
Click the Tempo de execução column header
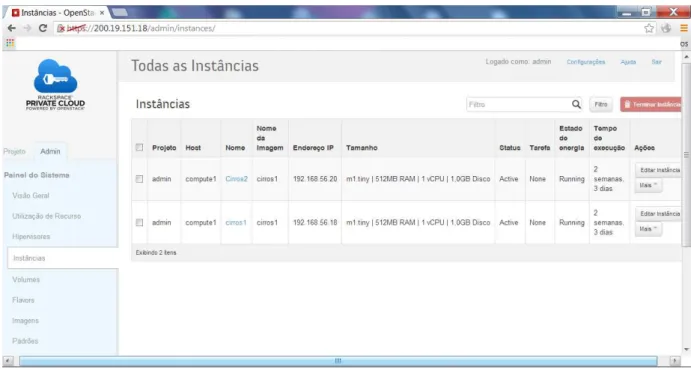click(609, 138)
